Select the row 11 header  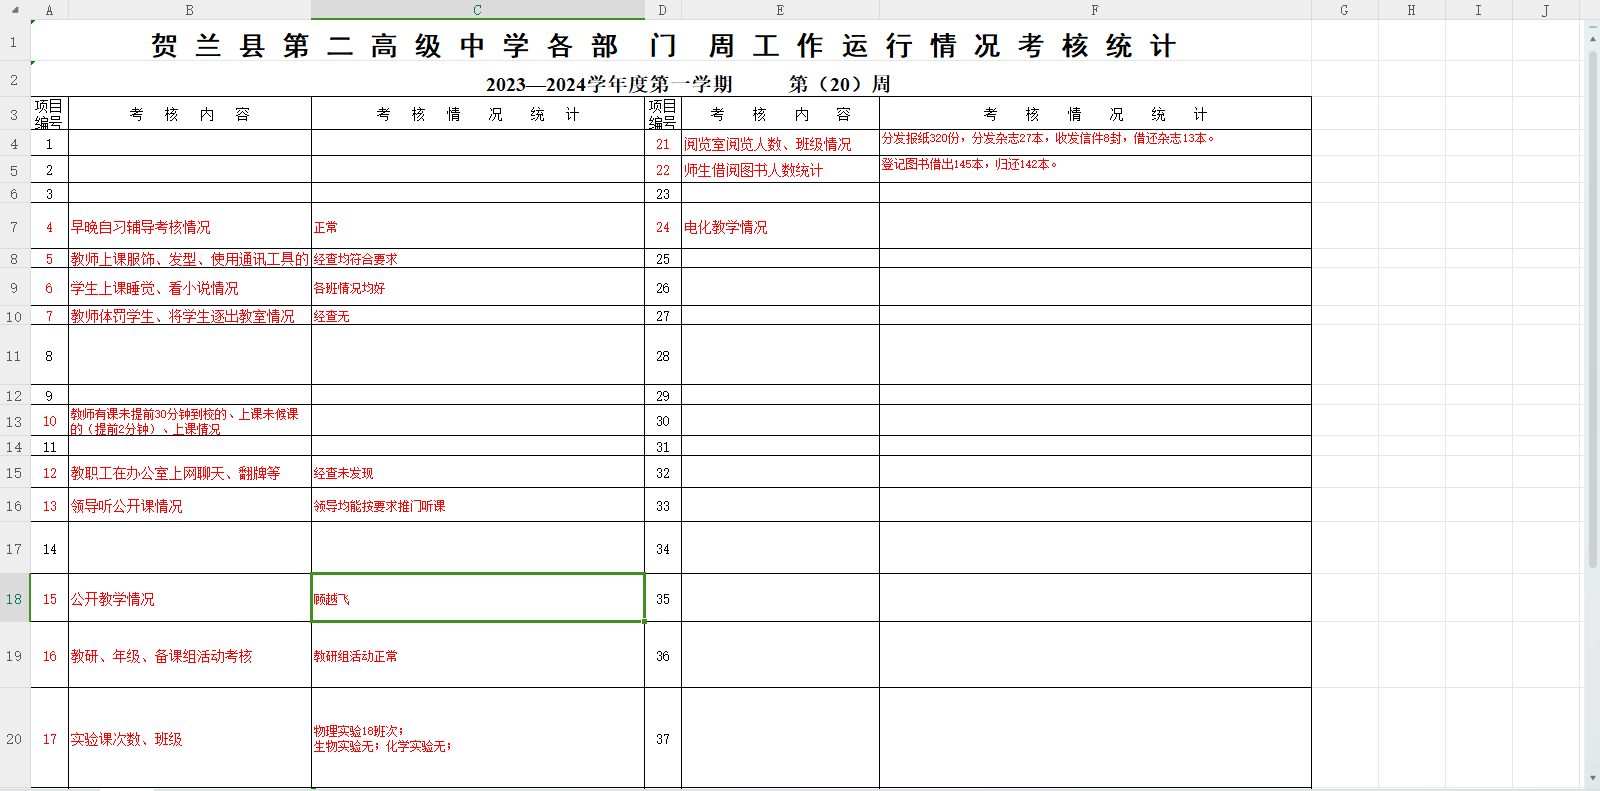[14, 356]
